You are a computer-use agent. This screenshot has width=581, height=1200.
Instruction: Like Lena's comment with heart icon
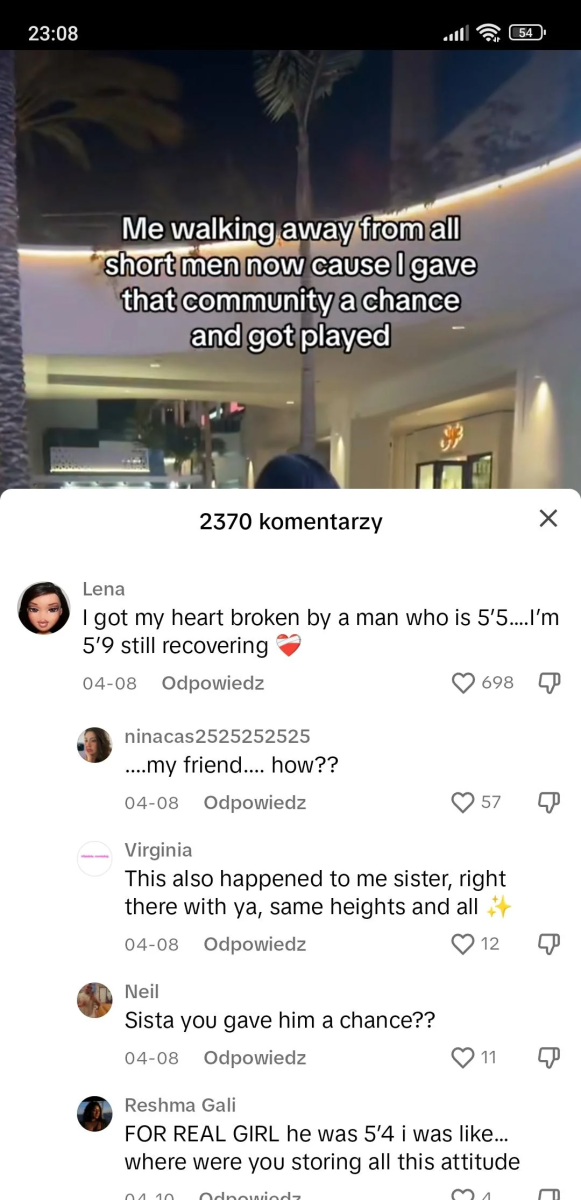tap(463, 683)
